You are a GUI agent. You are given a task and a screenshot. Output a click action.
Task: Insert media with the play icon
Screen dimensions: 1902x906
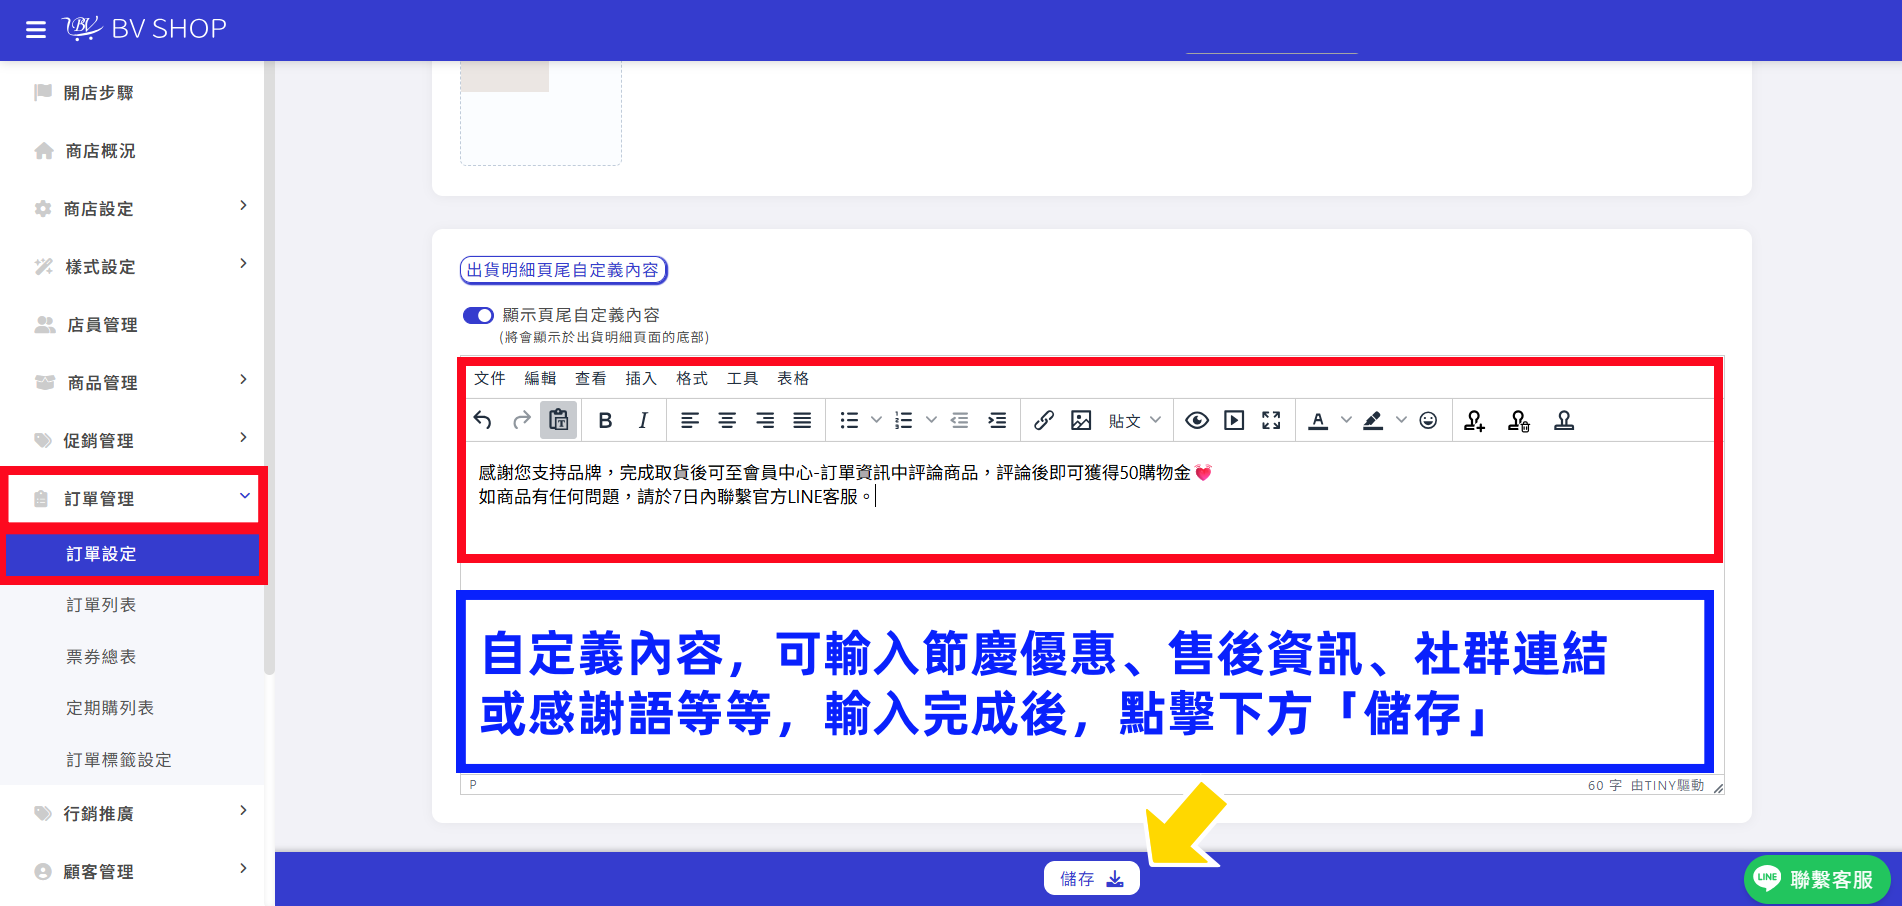coord(1235,420)
